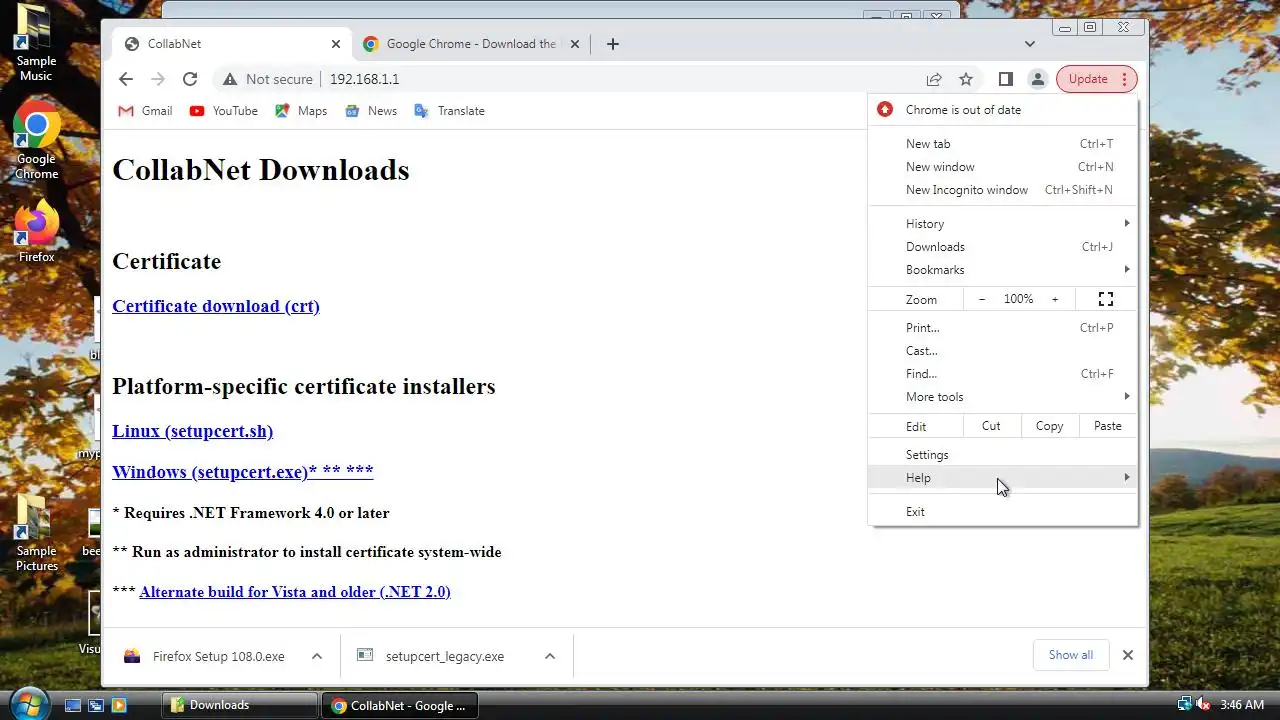This screenshot has height=720, width=1280.
Task: Expand the History submenu
Action: point(1002,224)
